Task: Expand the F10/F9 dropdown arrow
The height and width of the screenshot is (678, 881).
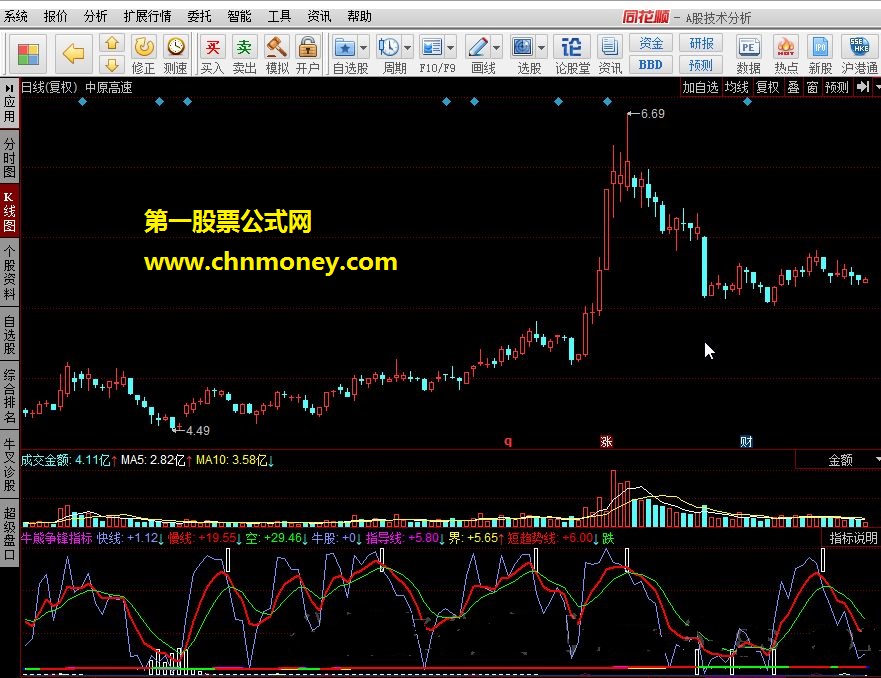Action: [x=451, y=48]
